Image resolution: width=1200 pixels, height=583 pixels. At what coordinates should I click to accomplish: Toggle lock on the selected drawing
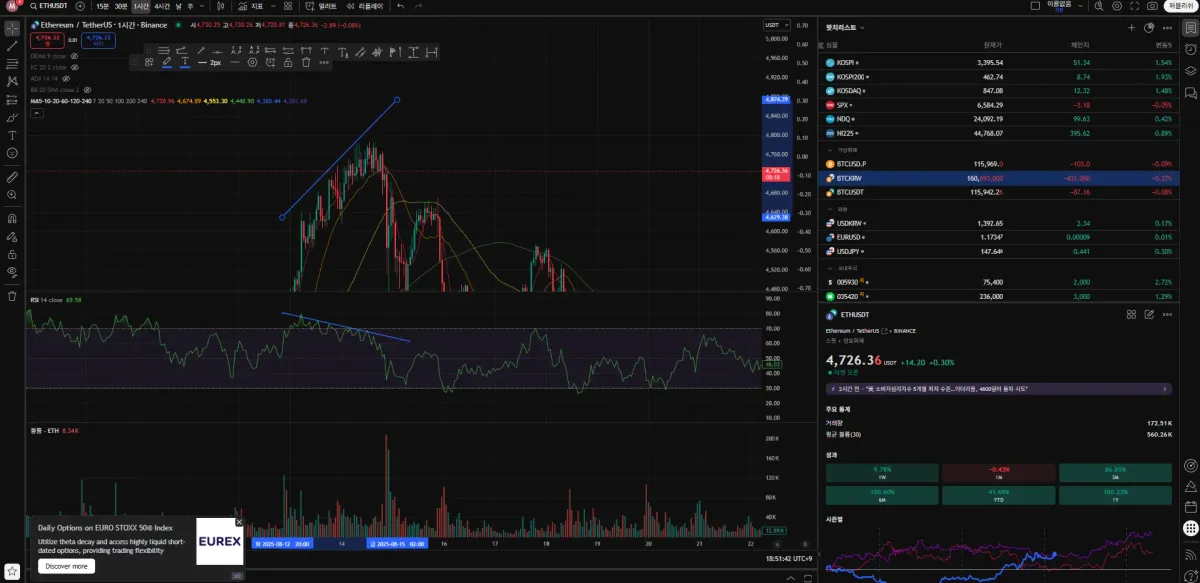pos(288,62)
